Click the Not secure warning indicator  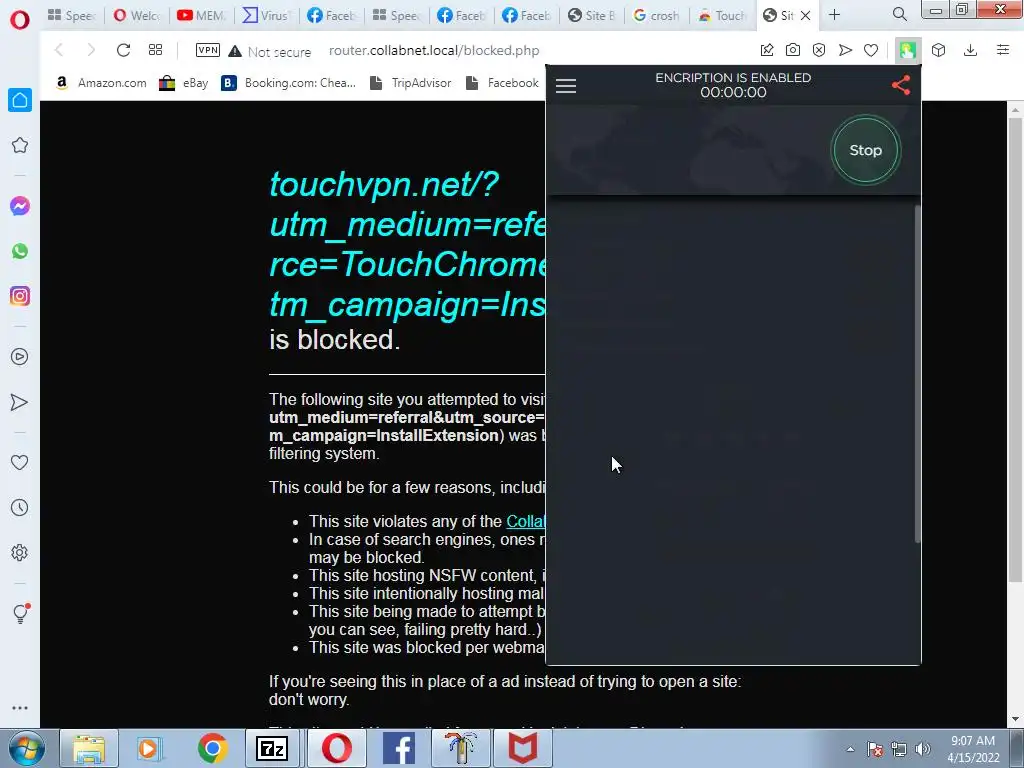point(270,52)
